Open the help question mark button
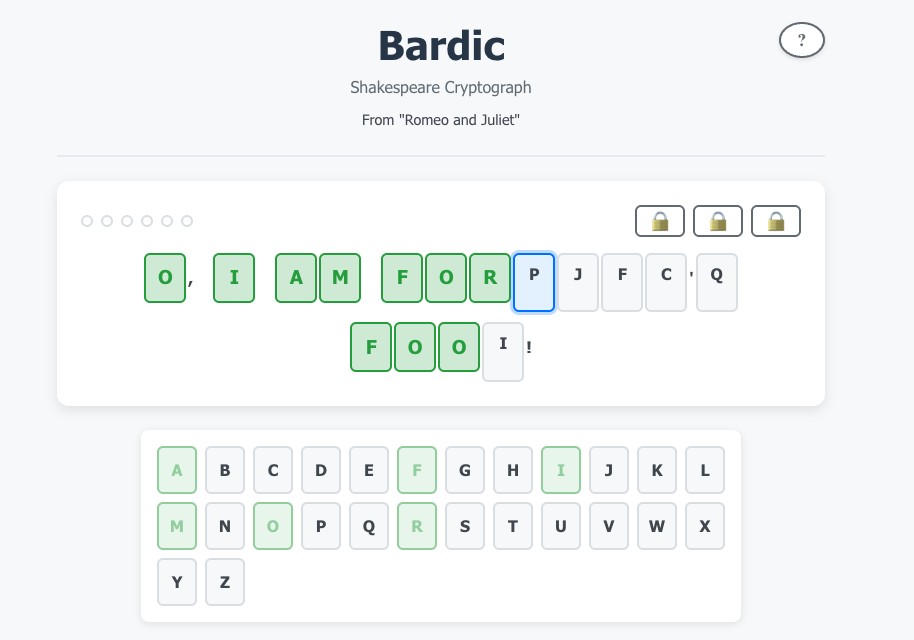The image size is (914, 640). pos(801,41)
